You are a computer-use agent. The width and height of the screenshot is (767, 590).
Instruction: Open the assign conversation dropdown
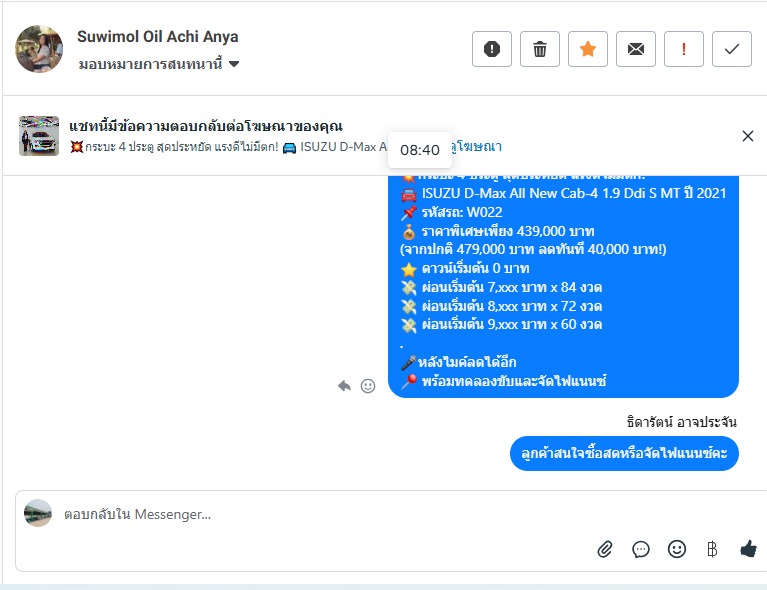(159, 64)
